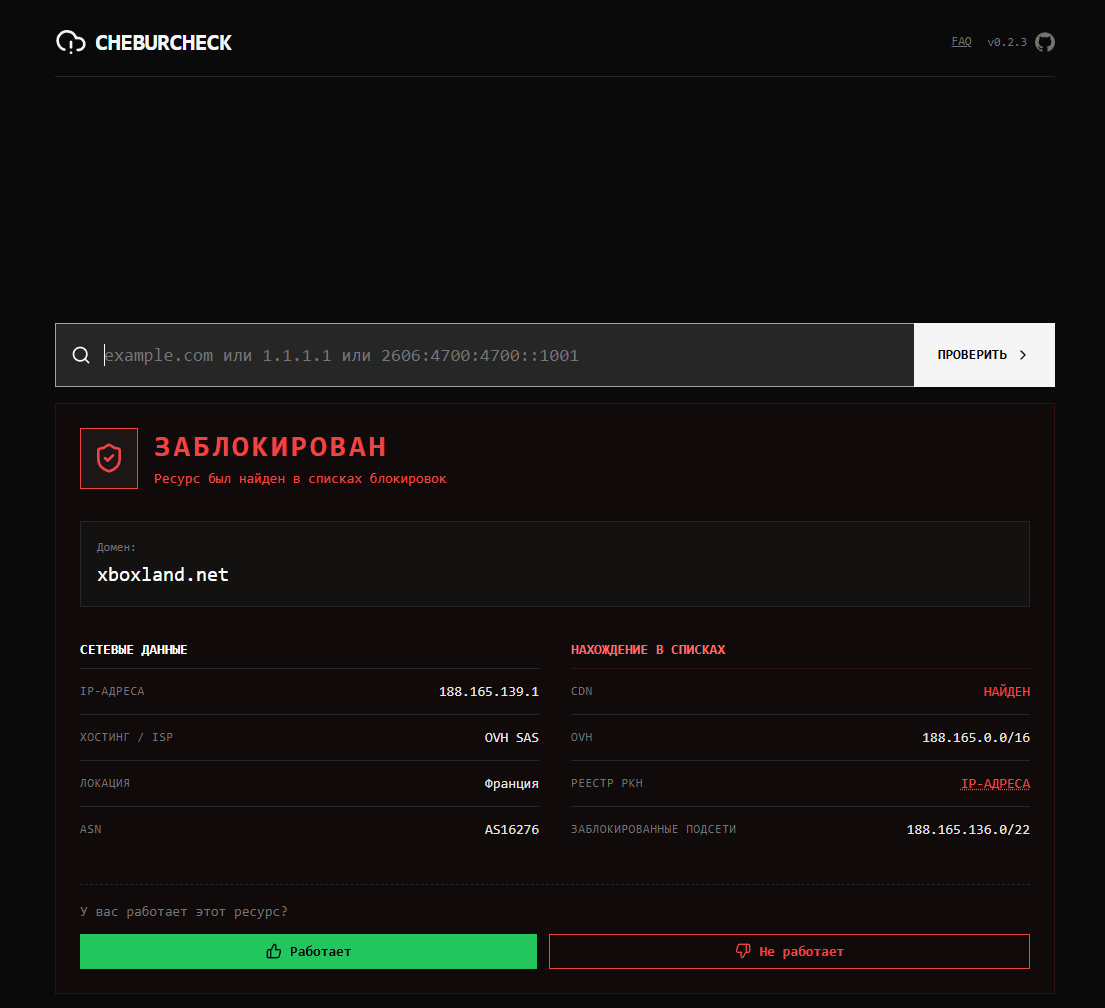Viewport: 1105px width, 1008px height.
Task: Click the CDN row label
Action: pyautogui.click(x=581, y=692)
